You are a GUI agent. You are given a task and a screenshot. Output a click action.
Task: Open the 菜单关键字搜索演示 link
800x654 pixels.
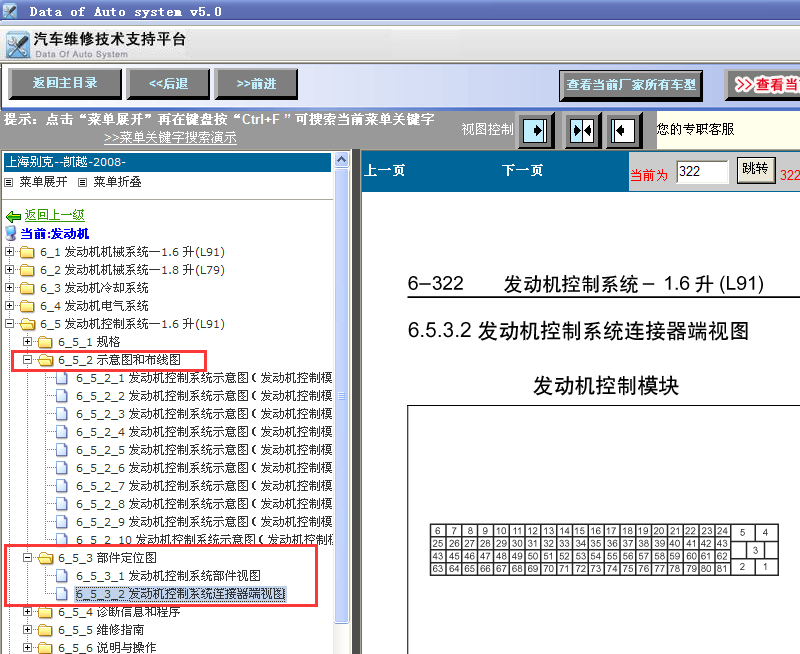[x=170, y=138]
